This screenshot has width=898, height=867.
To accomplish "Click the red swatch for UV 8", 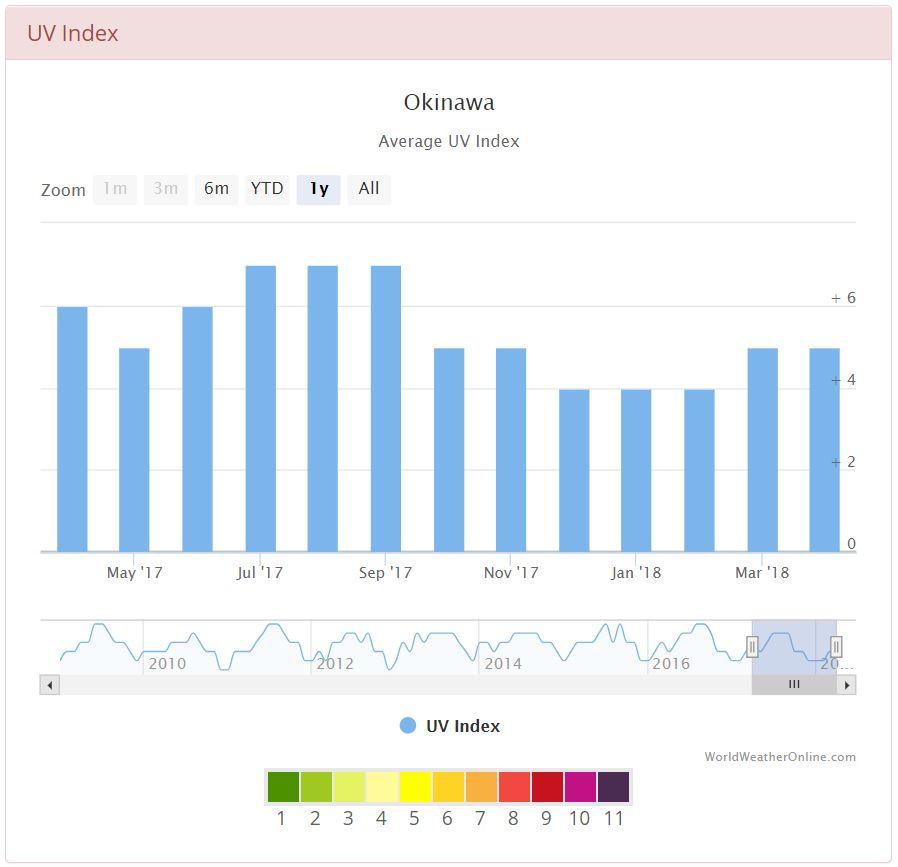I will [514, 787].
